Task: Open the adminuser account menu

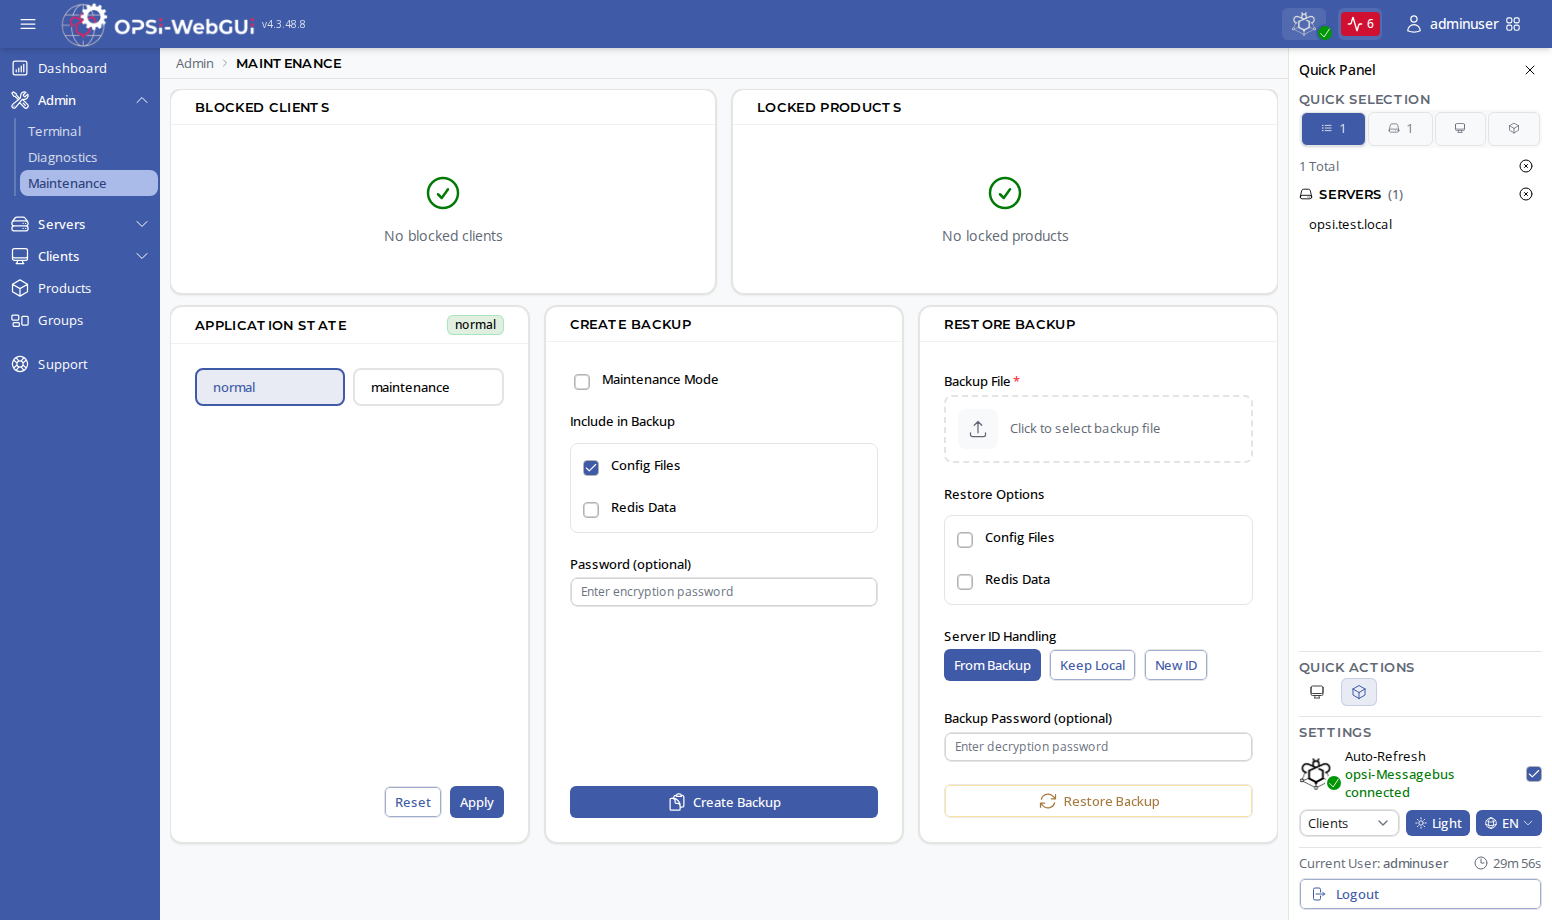Action: [x=1452, y=24]
